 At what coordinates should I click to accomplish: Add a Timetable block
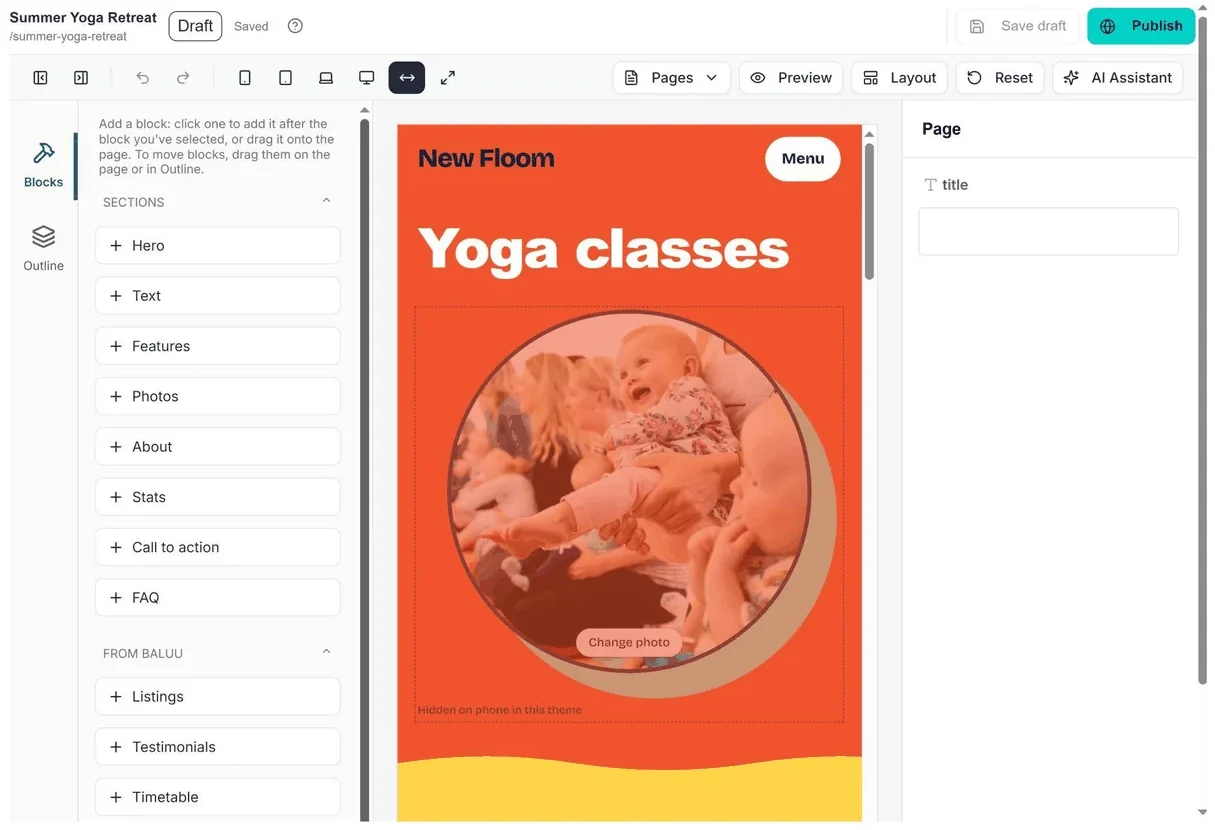coord(218,797)
